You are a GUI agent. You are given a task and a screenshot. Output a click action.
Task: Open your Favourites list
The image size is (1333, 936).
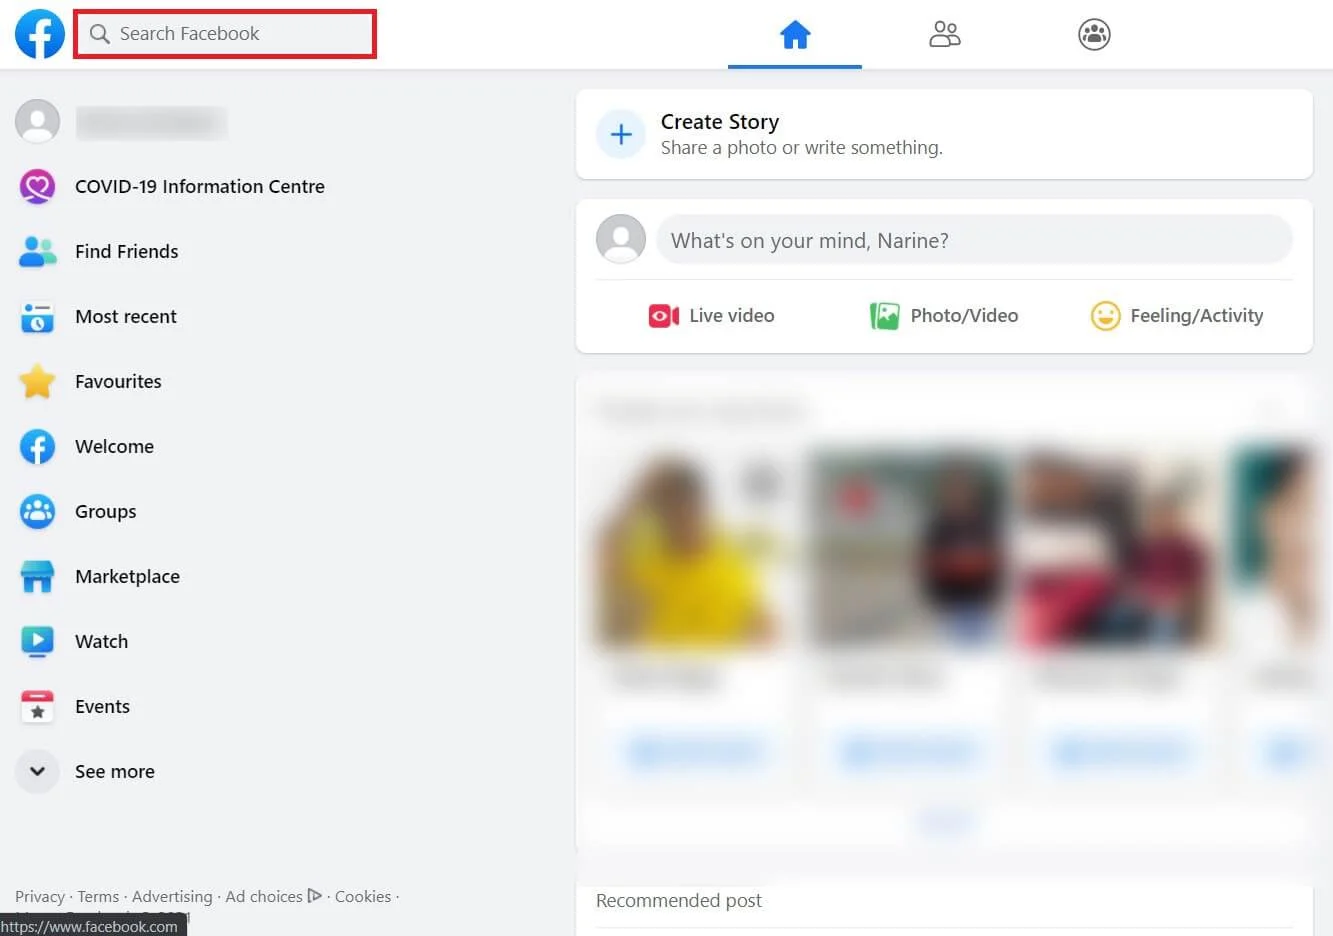point(118,381)
